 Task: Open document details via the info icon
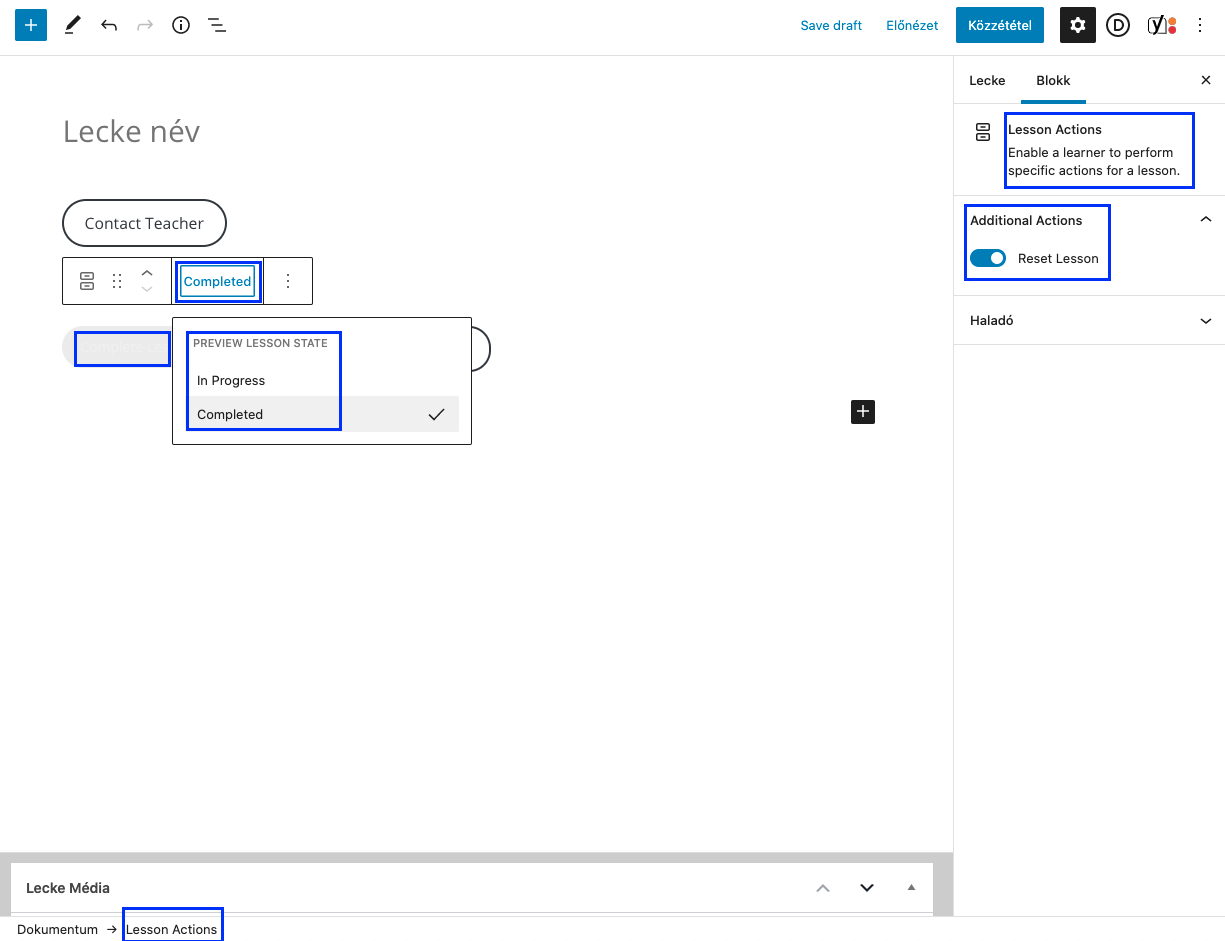[181, 25]
